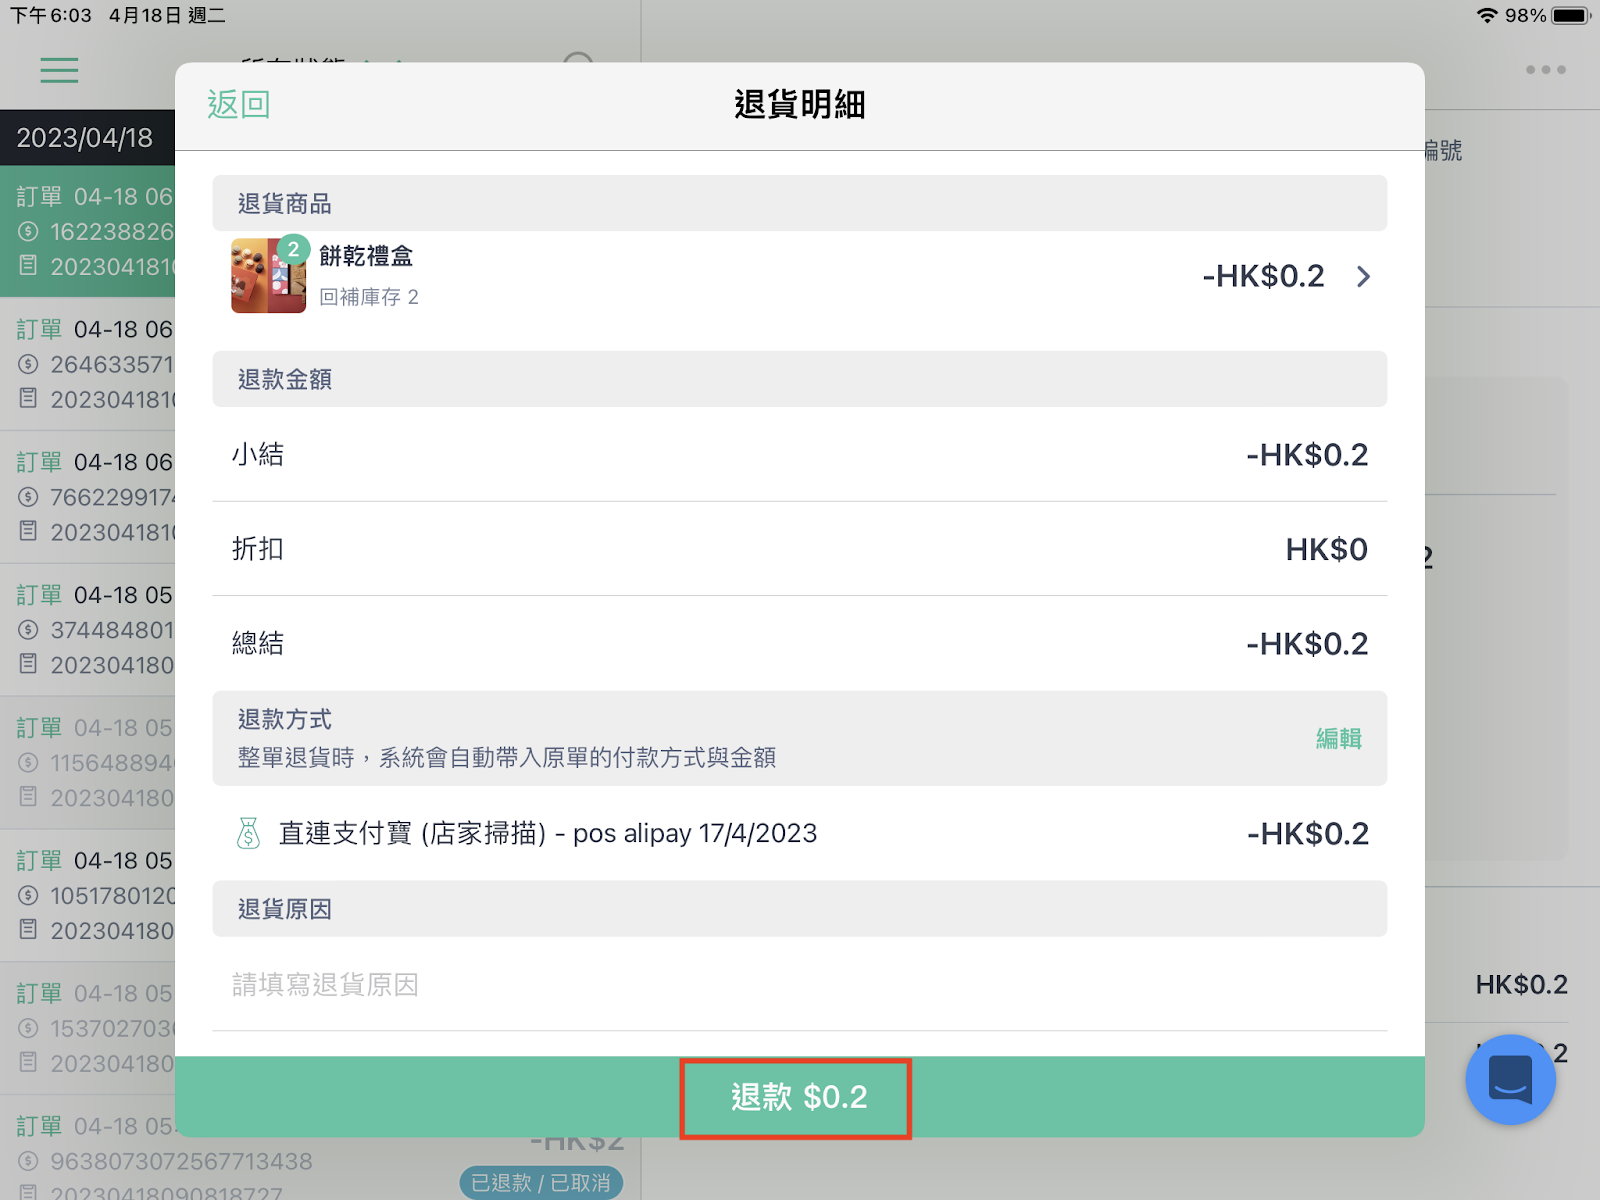The image size is (1600, 1200).
Task: Open the hamburger menu icon
Action: (x=59, y=70)
